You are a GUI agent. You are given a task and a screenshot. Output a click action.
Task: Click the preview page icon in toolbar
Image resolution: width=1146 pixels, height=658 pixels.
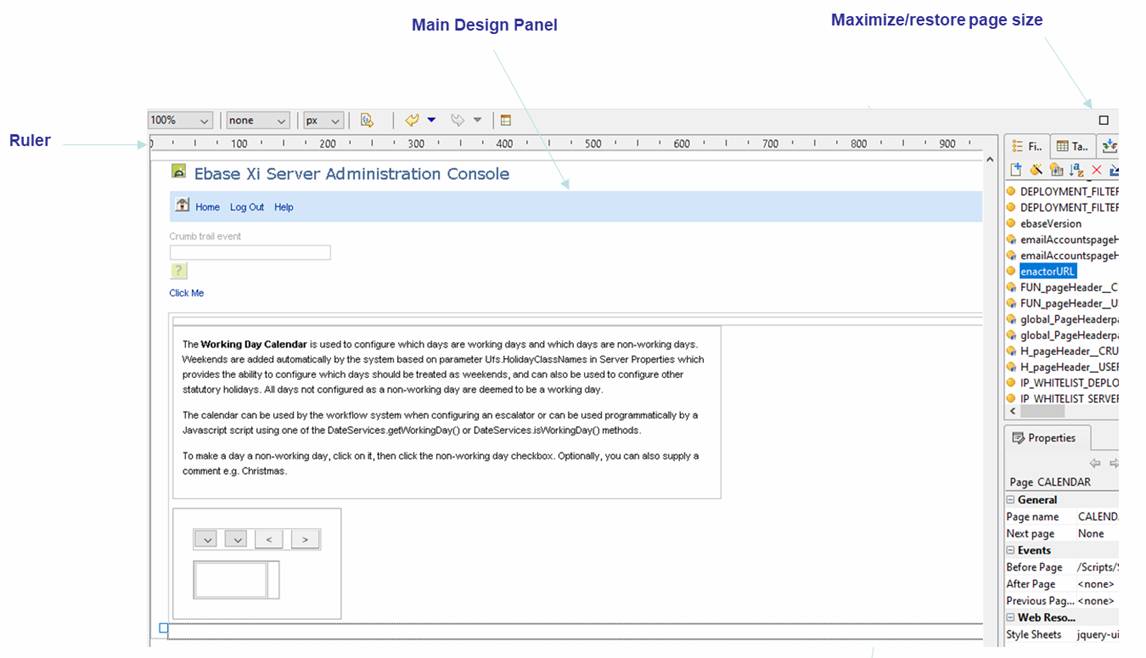(367, 120)
